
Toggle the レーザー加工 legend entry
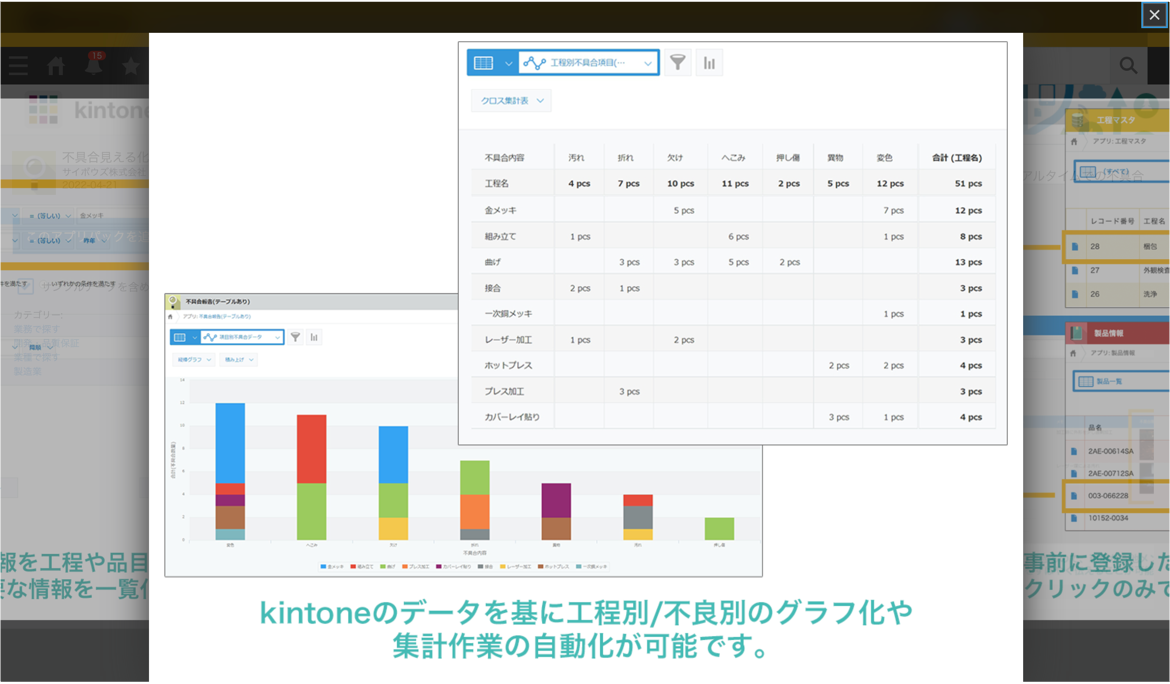(516, 567)
